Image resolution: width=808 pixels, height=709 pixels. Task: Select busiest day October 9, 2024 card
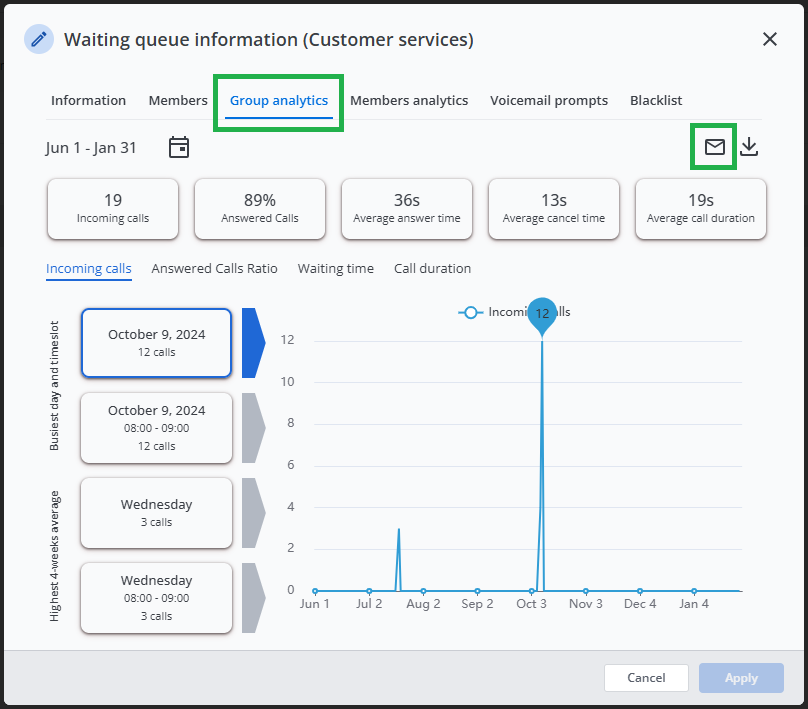pos(156,343)
